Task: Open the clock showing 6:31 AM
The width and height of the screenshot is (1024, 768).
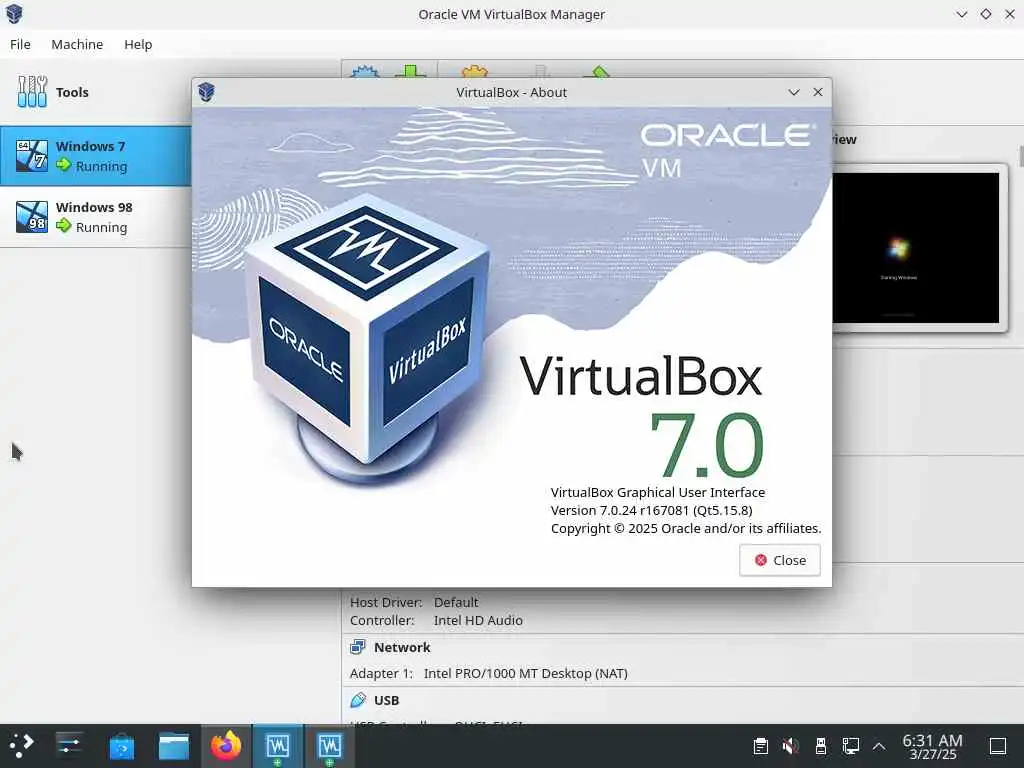Action: (x=933, y=746)
